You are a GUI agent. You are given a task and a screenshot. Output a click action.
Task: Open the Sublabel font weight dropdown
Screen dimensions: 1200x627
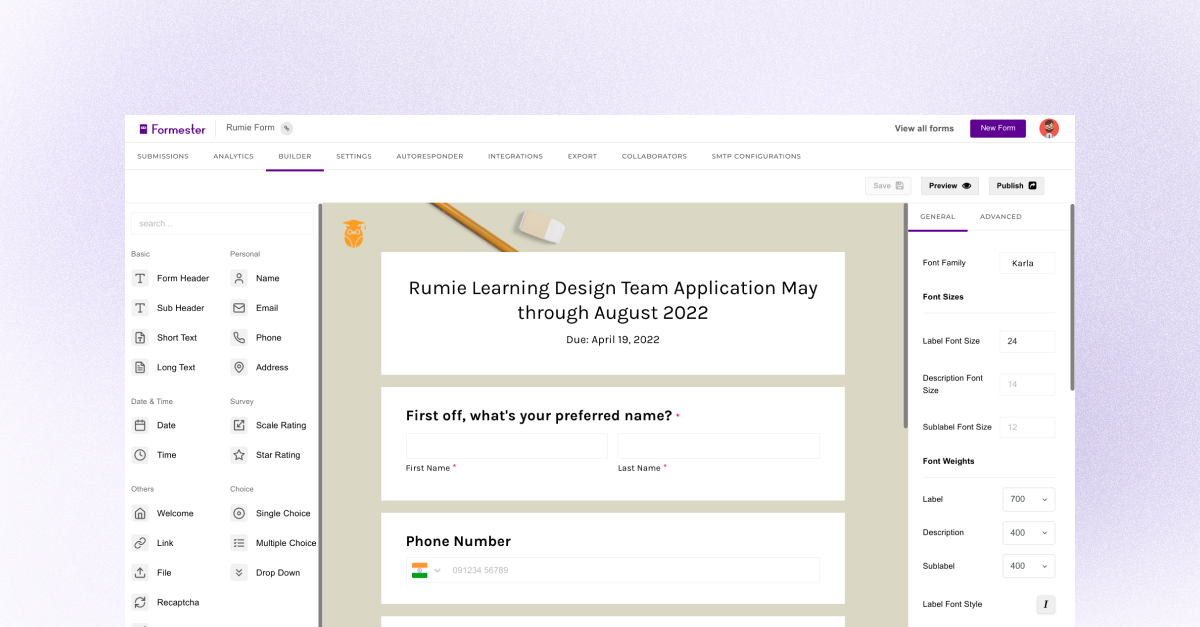click(1028, 566)
